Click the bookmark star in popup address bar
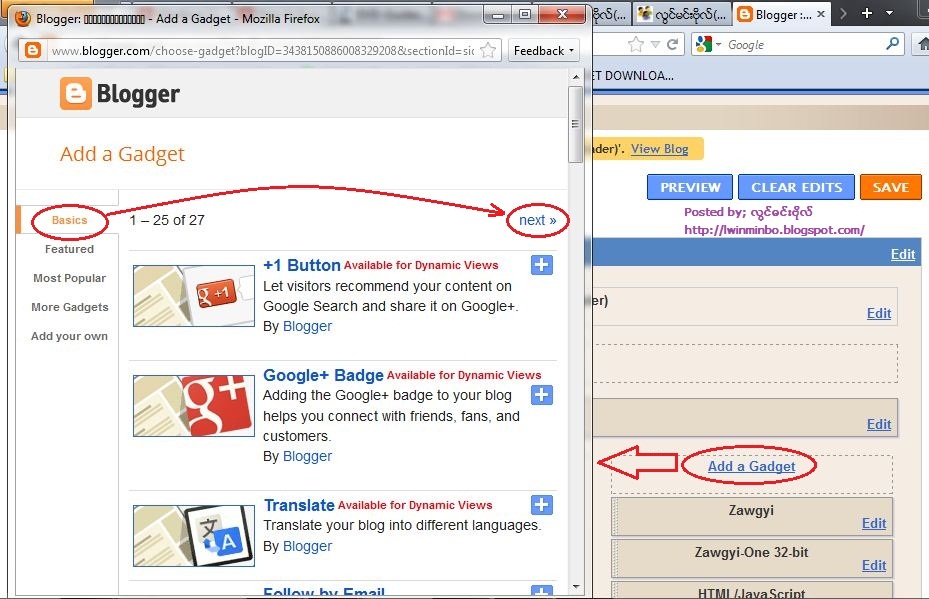Screen dimensions: 929x599 [488, 51]
